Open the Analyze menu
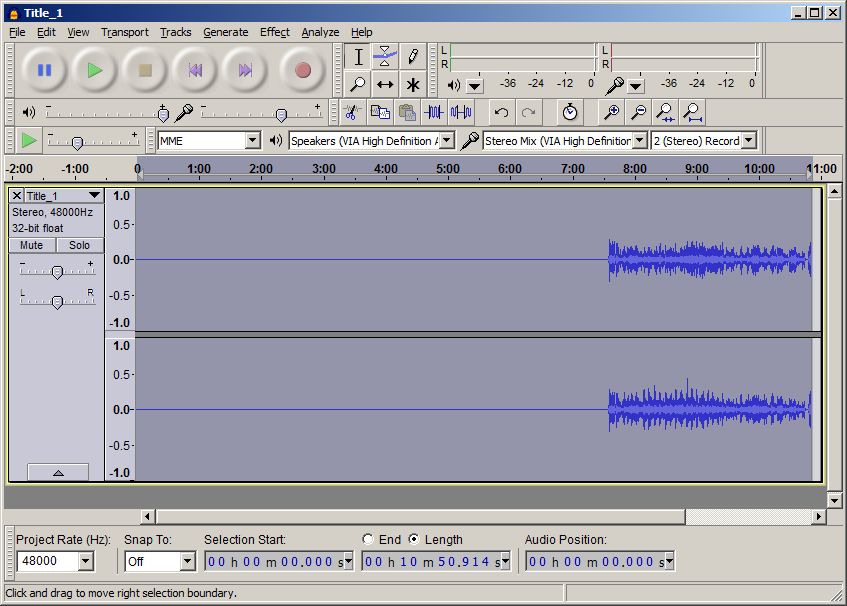Viewport: 847px width, 606px height. point(320,32)
